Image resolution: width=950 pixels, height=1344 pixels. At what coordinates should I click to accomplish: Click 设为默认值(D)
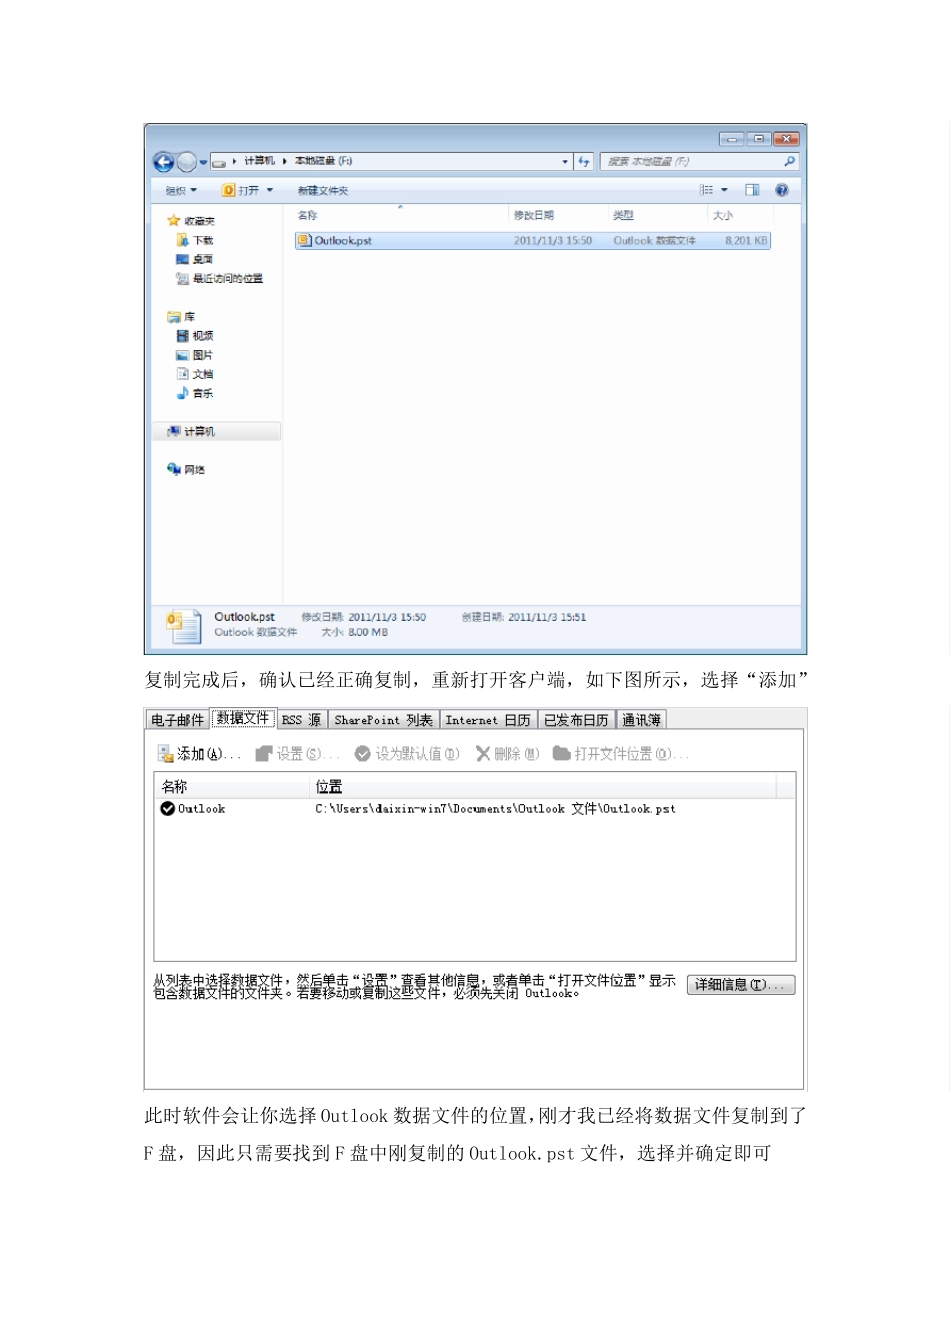408,754
